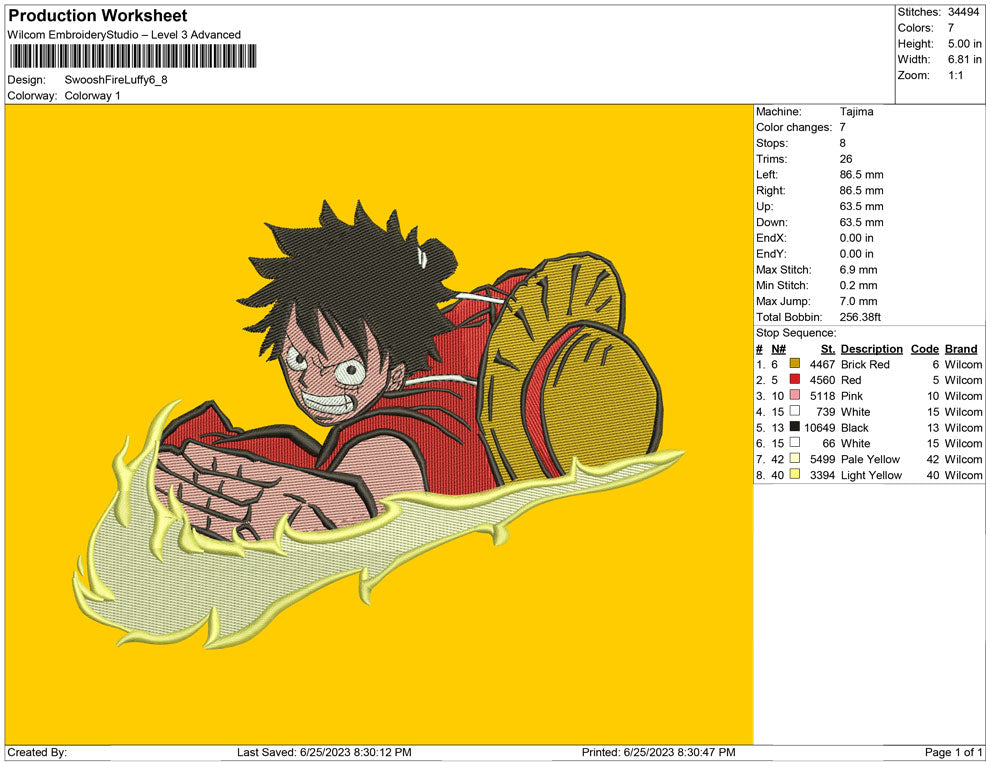Click the Max Stitch value '6.9 mm'
Screen dimensions: 990x762
858,270
